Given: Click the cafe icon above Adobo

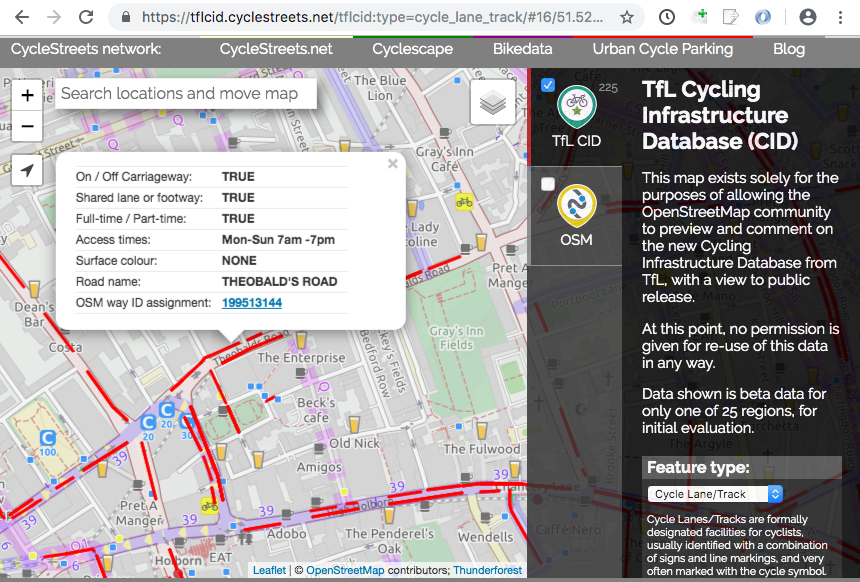Looking at the screenshot, I should pyautogui.click(x=286, y=514).
